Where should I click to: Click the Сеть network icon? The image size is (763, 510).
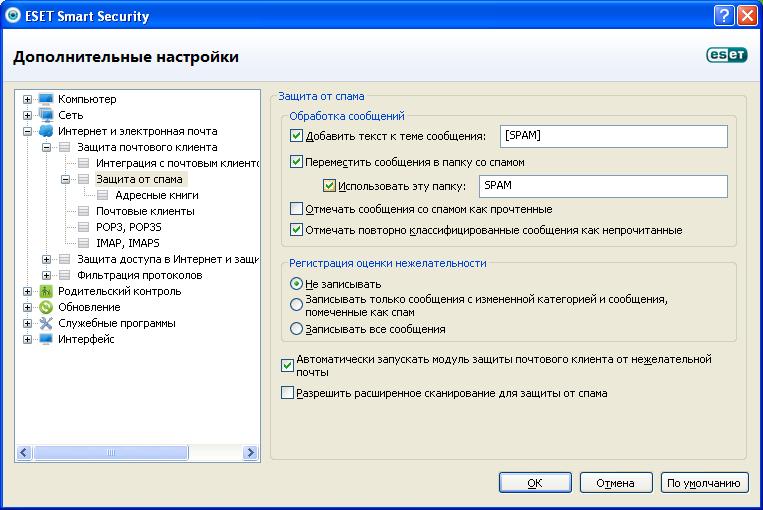coord(46,115)
